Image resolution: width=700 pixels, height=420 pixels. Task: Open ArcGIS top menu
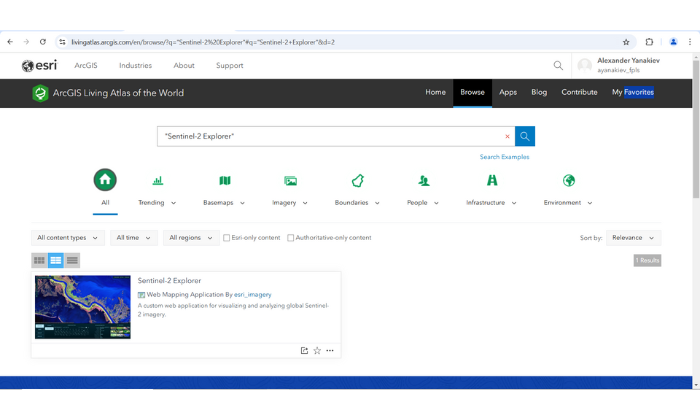86,66
